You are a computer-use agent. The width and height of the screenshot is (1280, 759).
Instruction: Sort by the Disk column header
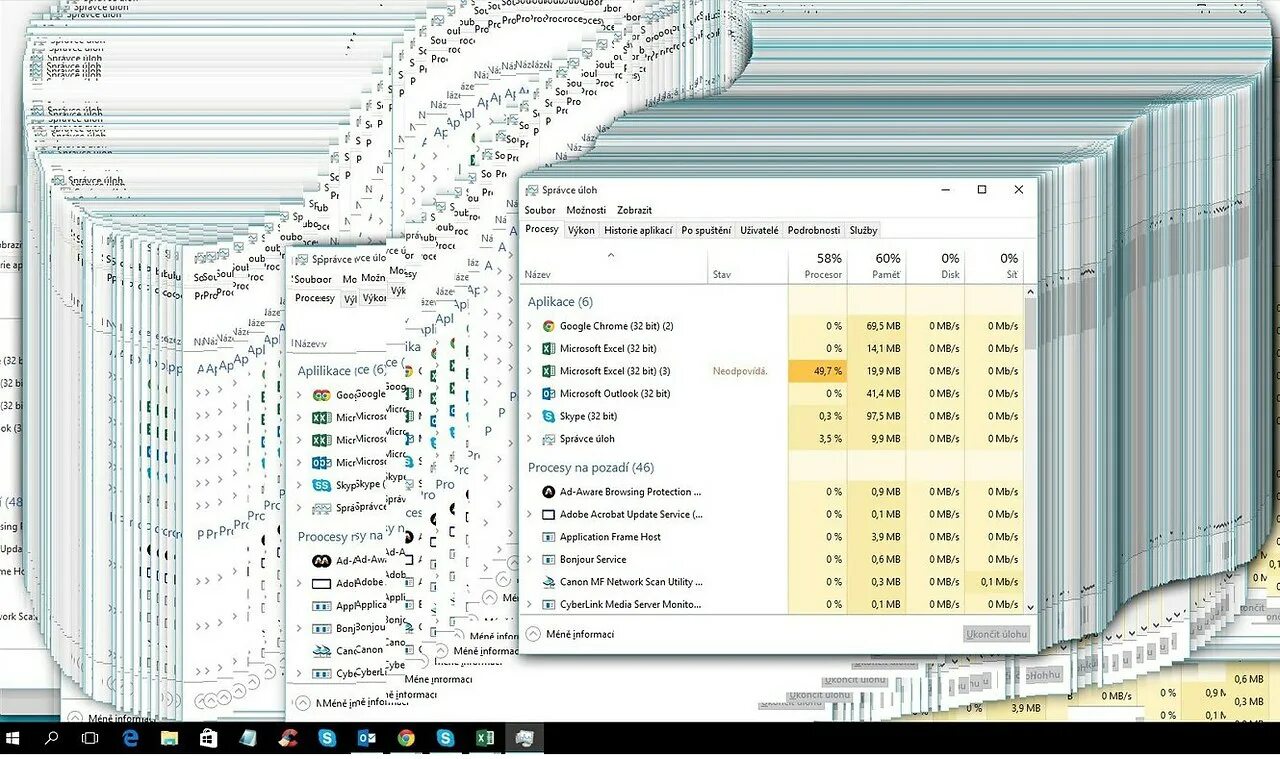(936, 265)
